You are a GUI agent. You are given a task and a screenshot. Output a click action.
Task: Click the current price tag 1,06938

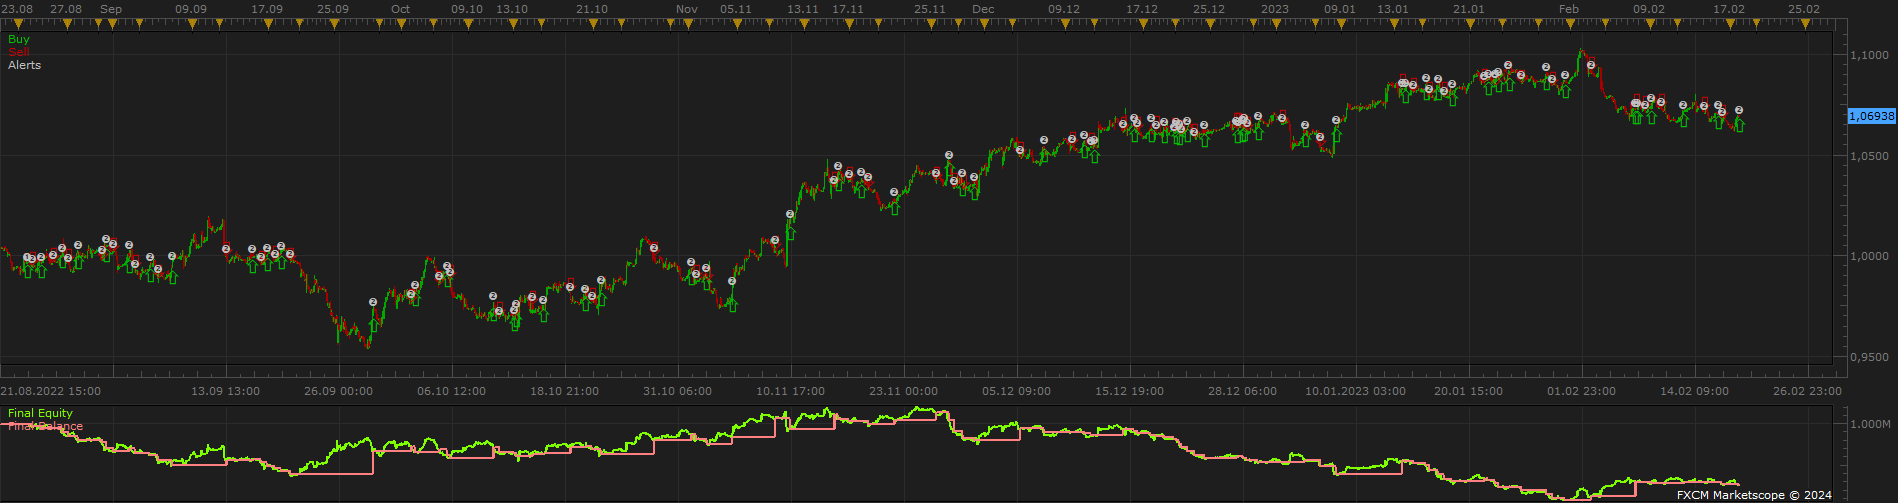(x=1871, y=116)
